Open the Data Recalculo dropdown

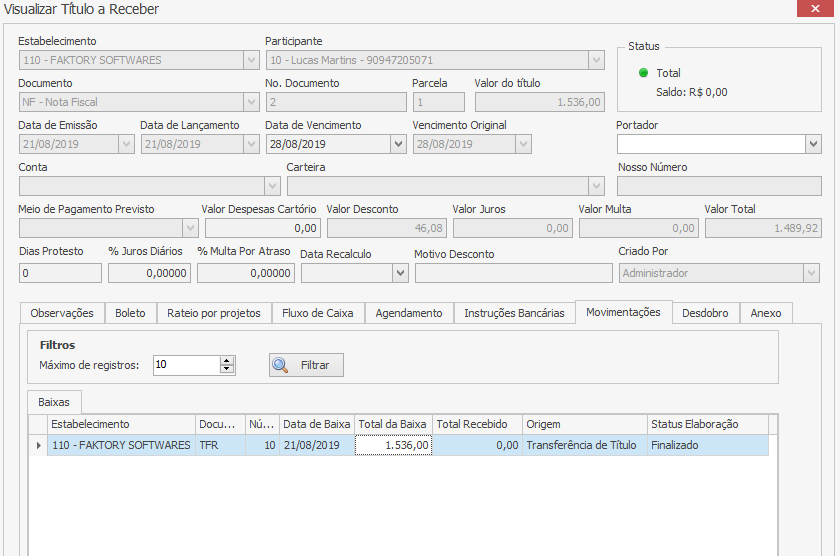[400, 272]
